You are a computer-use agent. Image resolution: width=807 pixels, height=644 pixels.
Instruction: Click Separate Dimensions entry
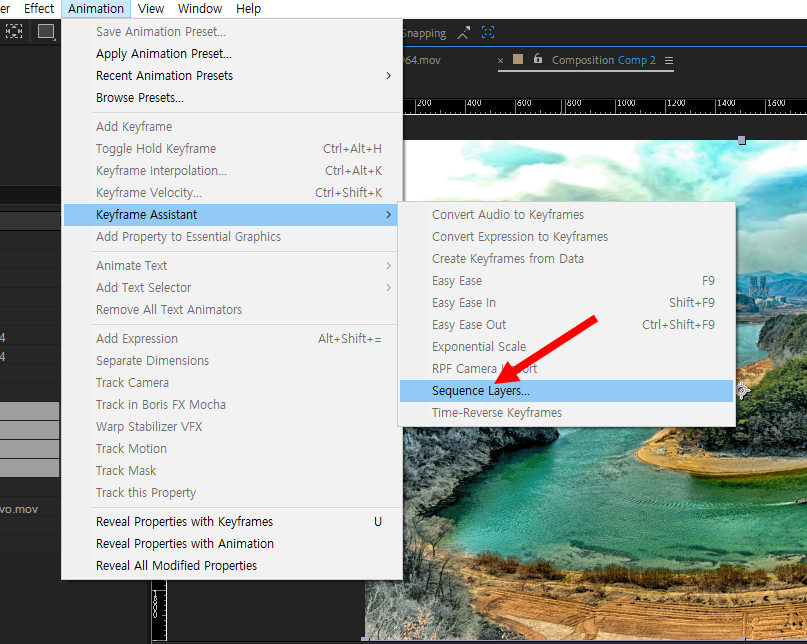[232, 361]
